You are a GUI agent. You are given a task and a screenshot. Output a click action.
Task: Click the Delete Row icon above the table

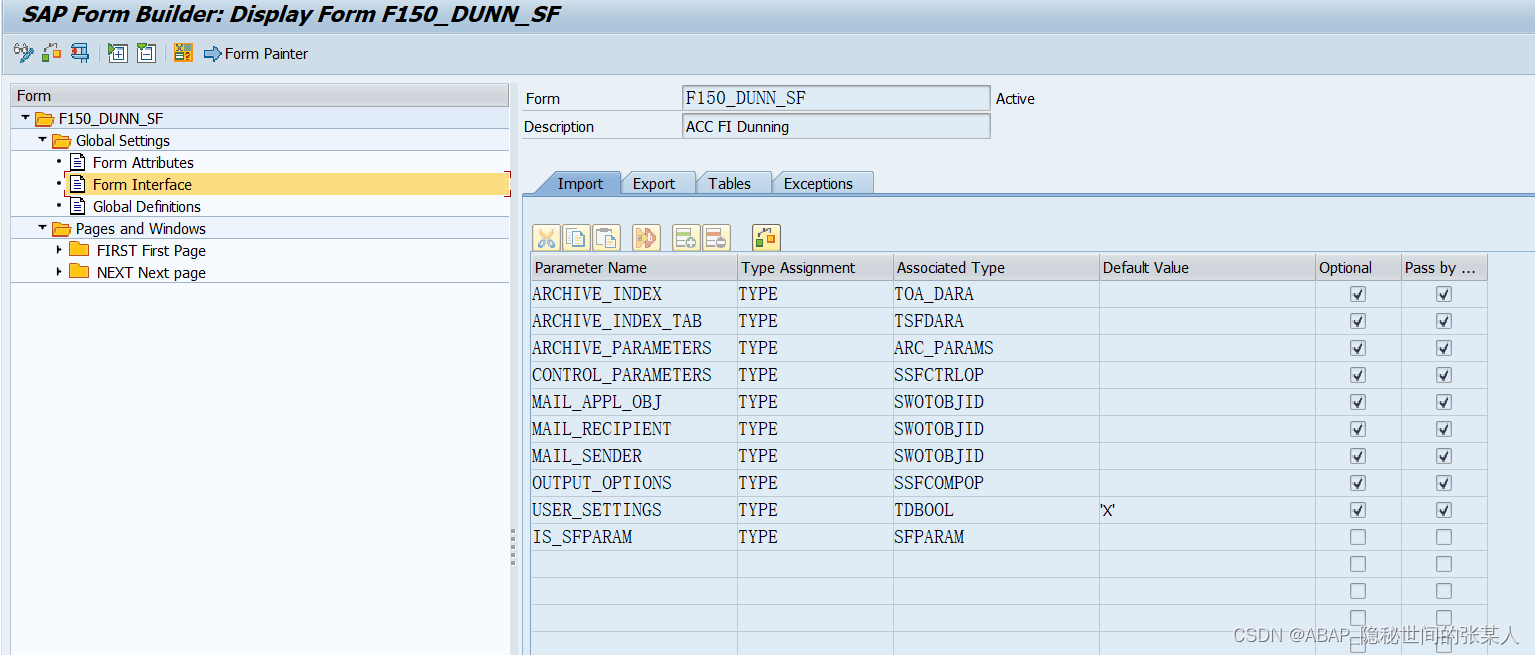(716, 238)
